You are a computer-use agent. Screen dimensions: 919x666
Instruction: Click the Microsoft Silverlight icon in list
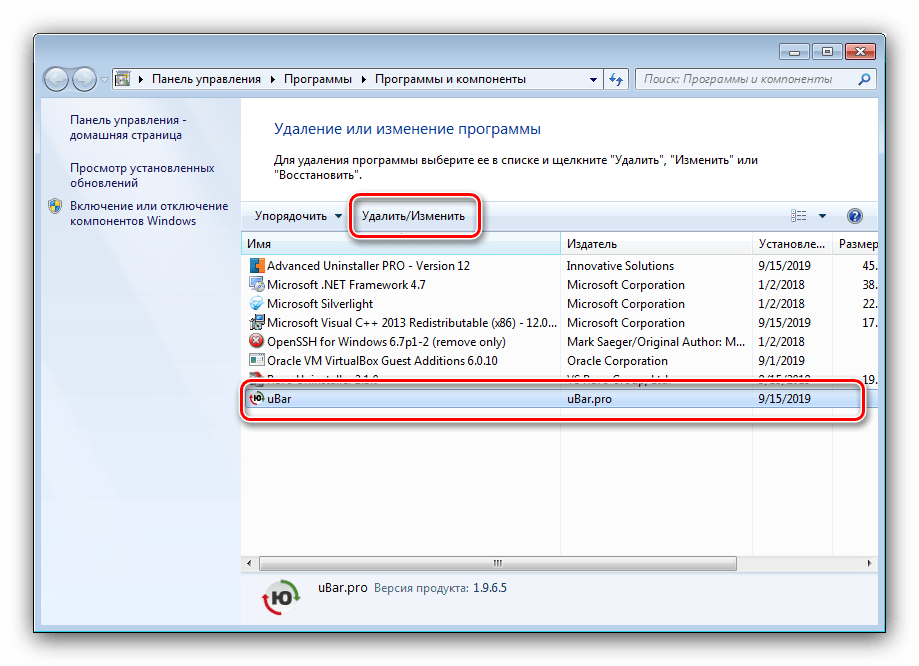tap(256, 304)
